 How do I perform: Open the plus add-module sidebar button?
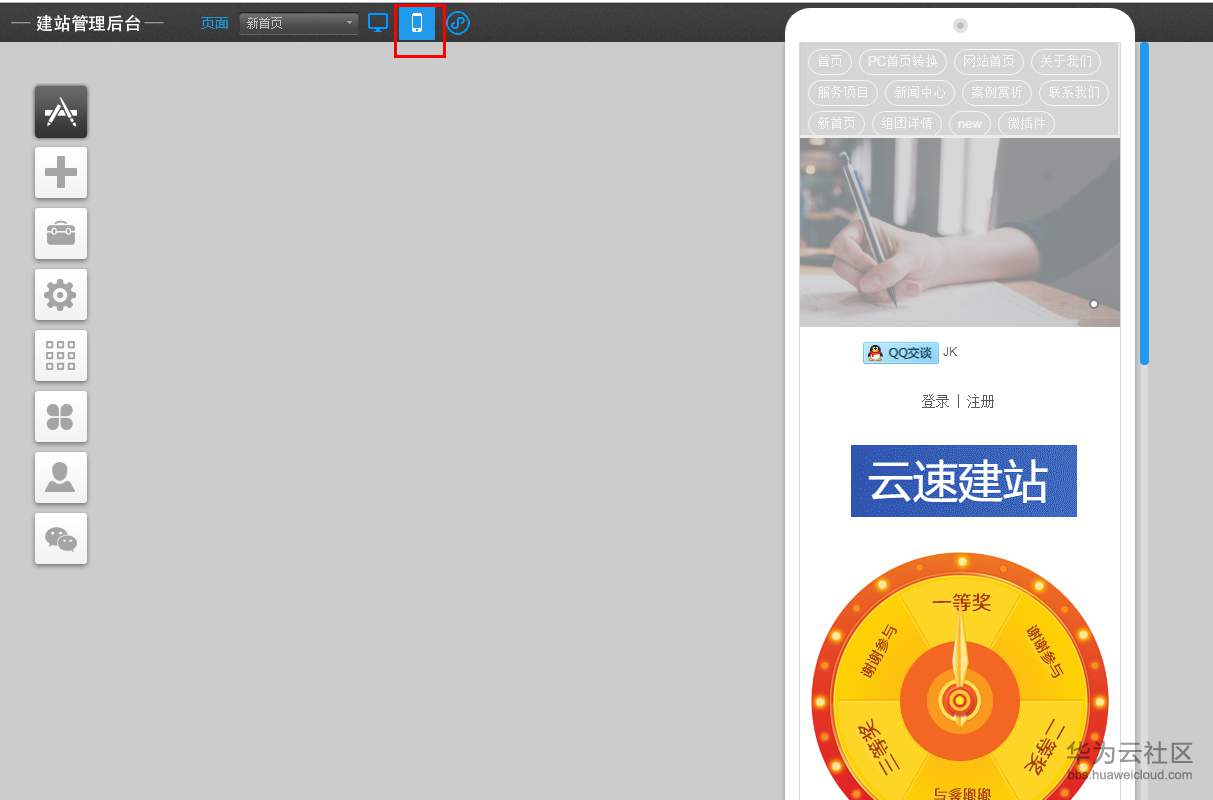(x=61, y=173)
